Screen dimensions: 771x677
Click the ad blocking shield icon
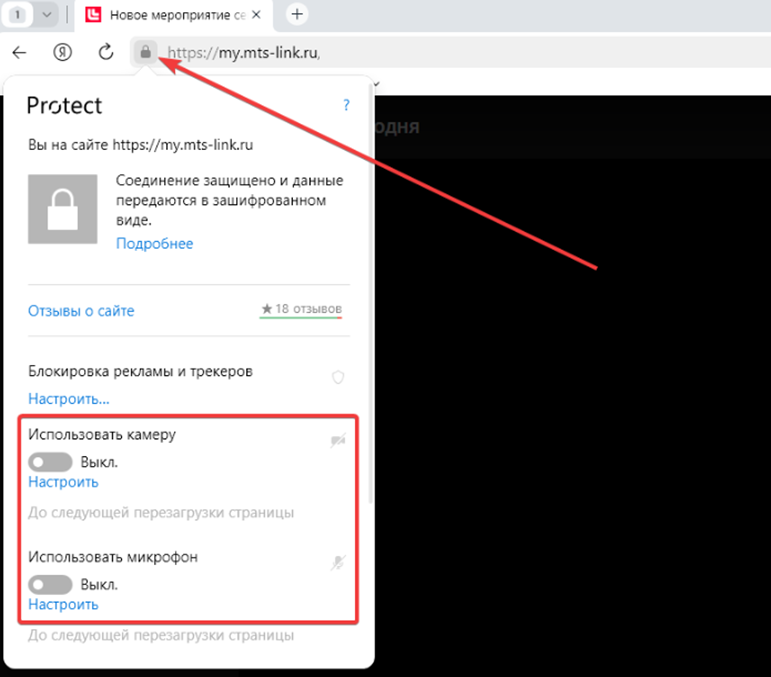[338, 377]
